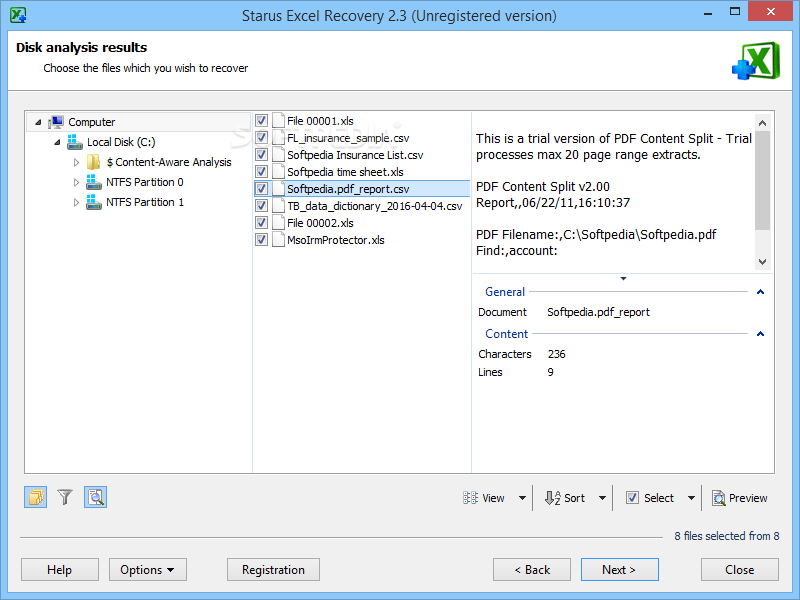Screen dimensions: 800x600
Task: Click preview scrollbar up arrow
Action: (x=762, y=123)
